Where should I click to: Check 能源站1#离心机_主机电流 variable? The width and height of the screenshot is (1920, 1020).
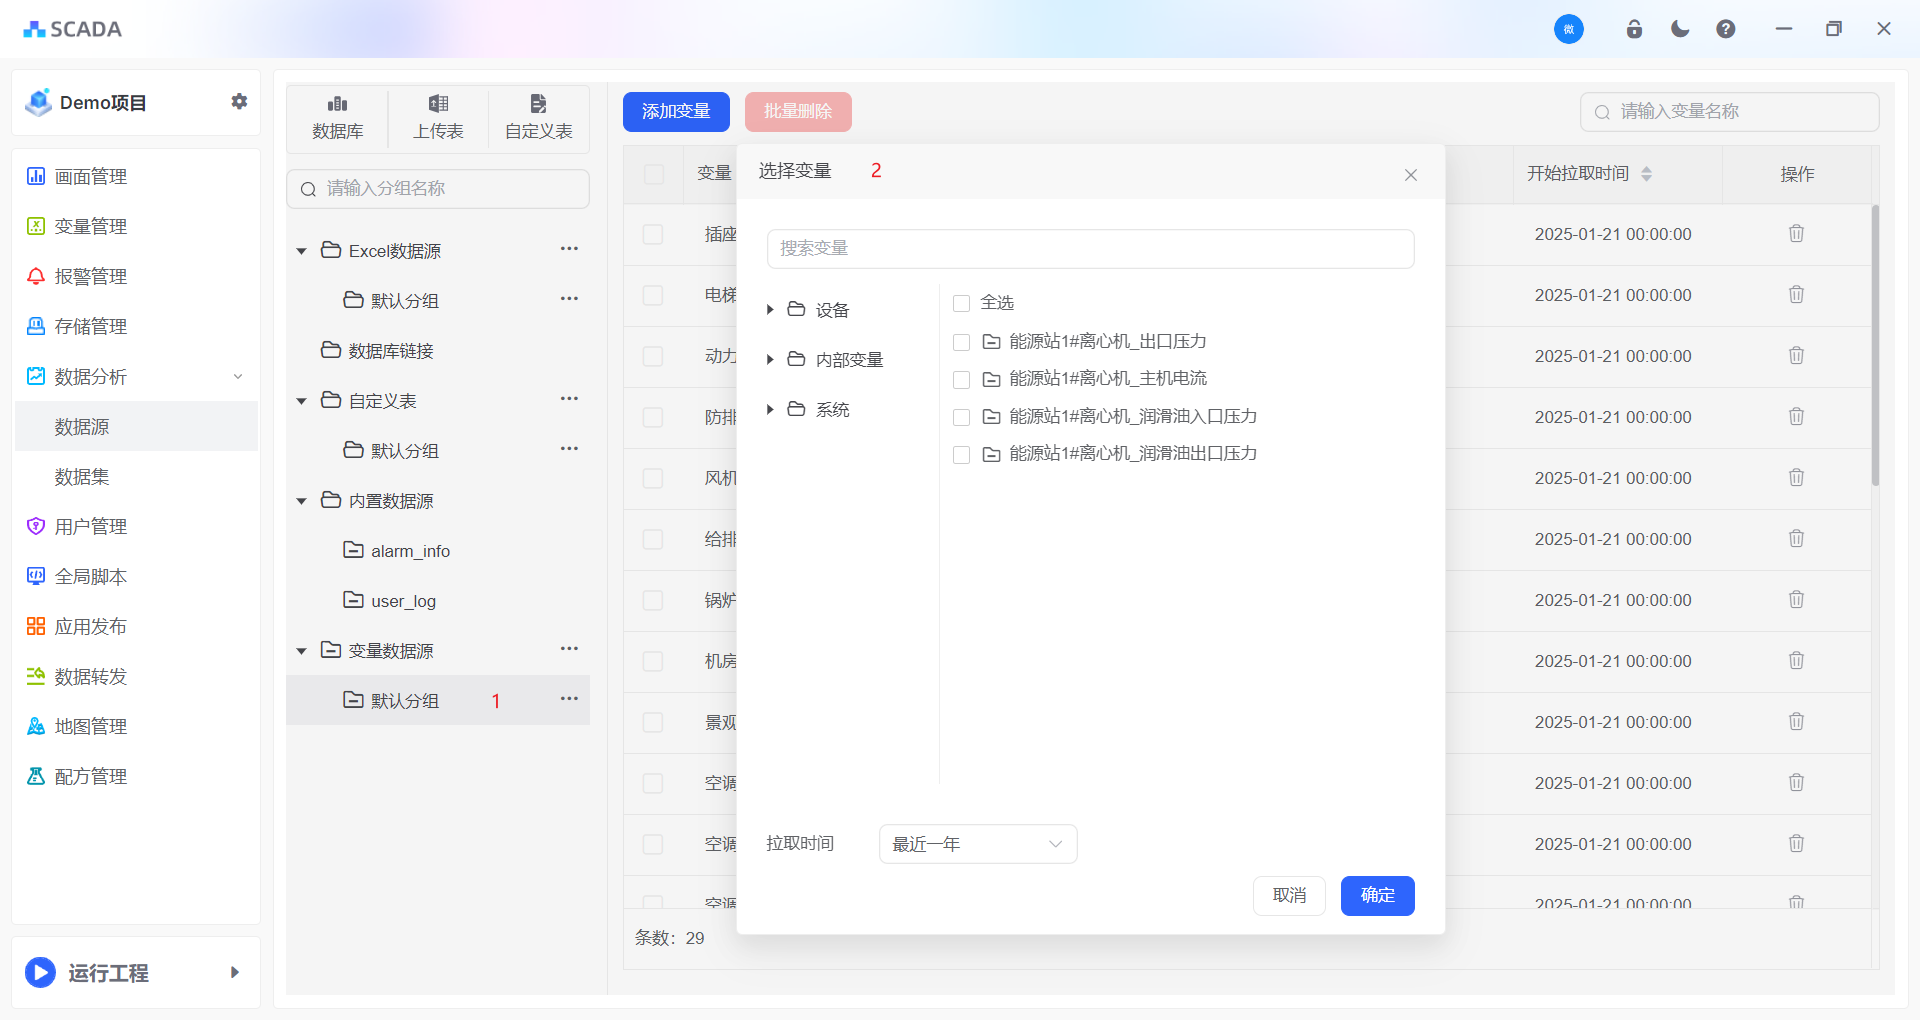962,380
